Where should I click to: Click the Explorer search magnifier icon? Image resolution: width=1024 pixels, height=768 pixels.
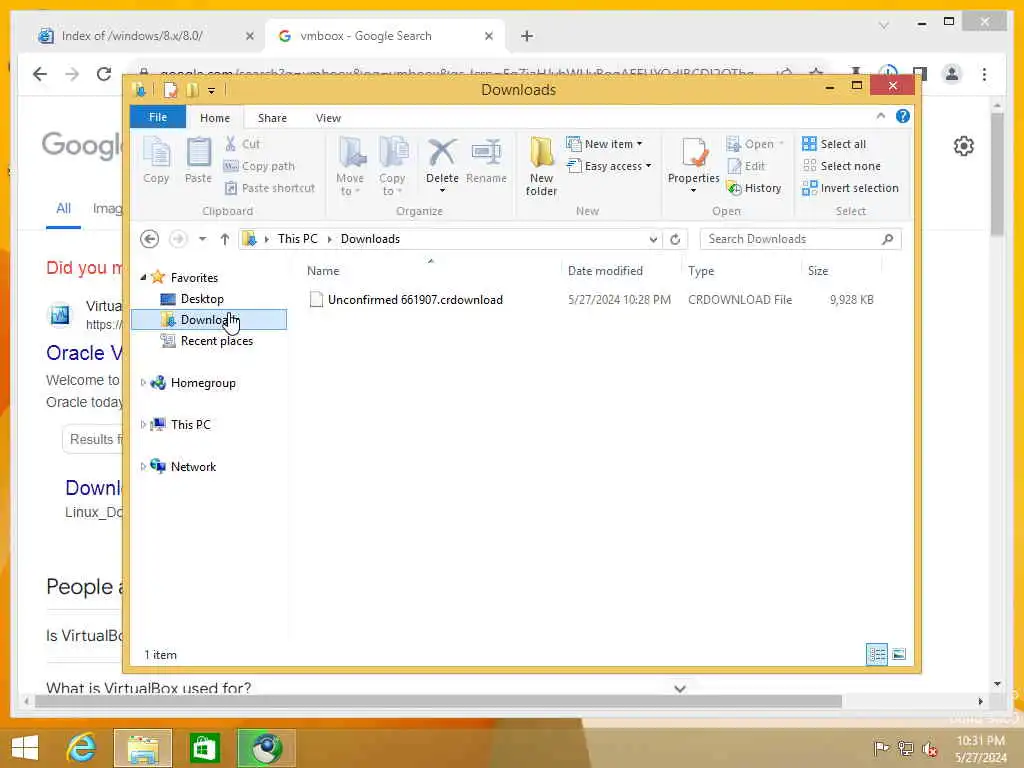point(887,239)
